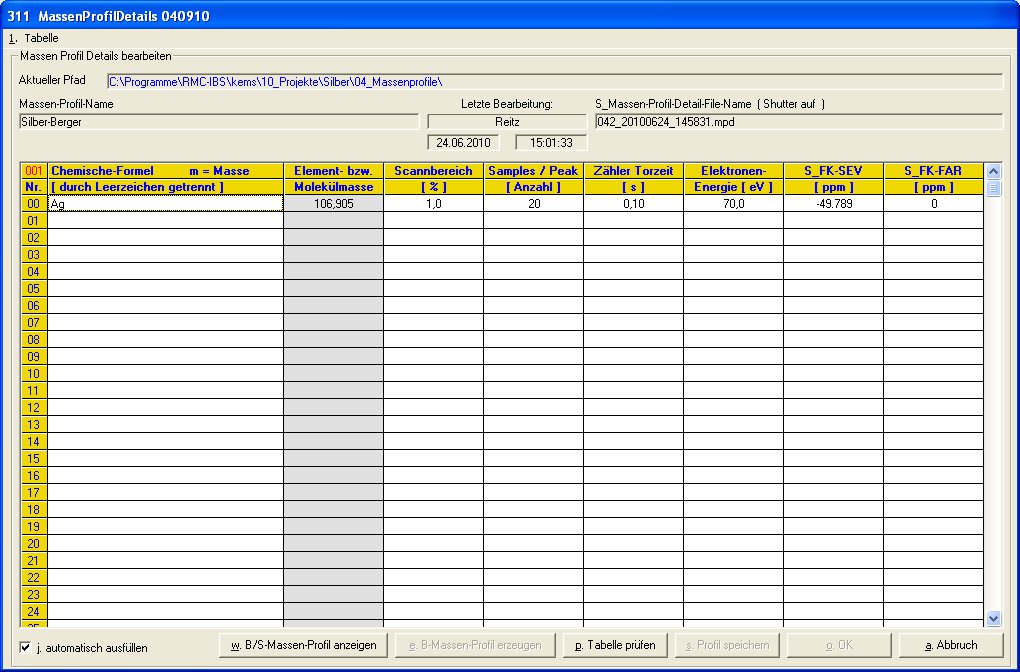Click the time field '15:01:33'
This screenshot has height=672, width=1020.
pos(551,142)
